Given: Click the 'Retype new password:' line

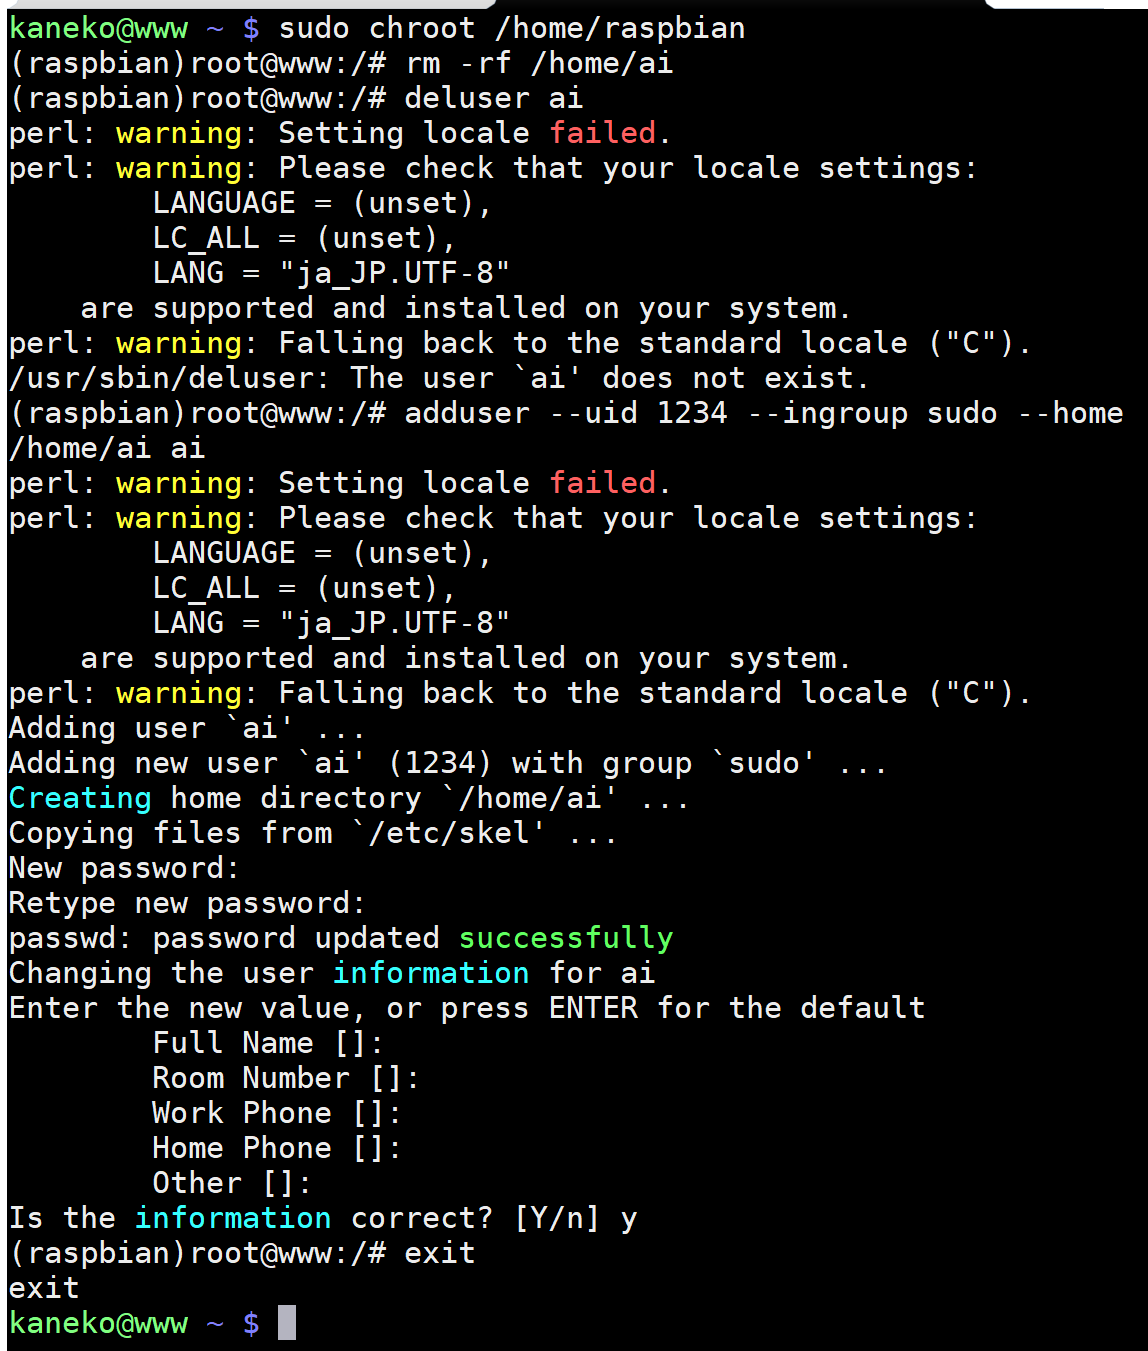Looking at the screenshot, I should [x=187, y=903].
